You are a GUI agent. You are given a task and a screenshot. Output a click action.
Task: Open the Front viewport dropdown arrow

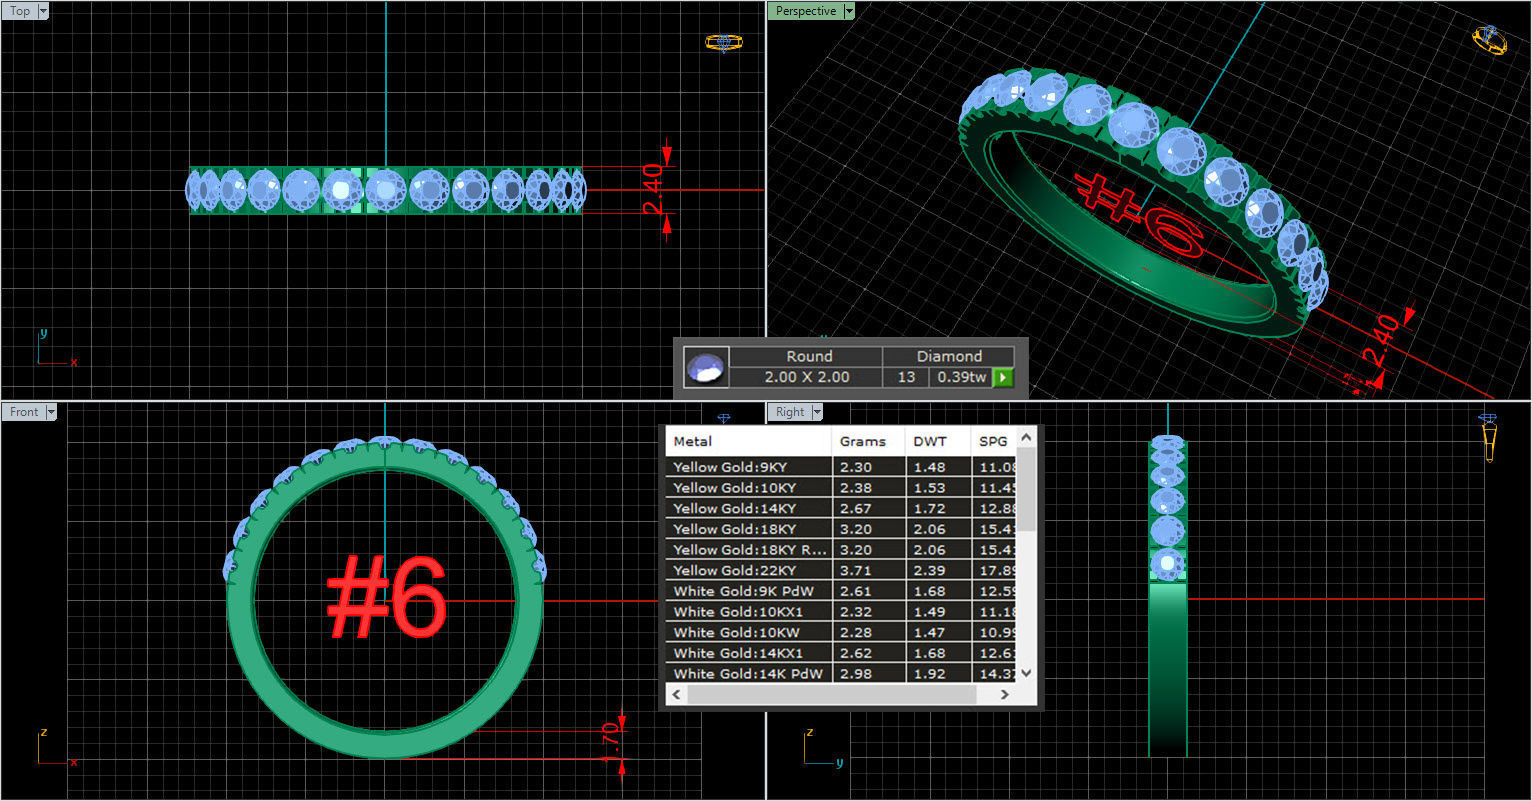point(51,412)
